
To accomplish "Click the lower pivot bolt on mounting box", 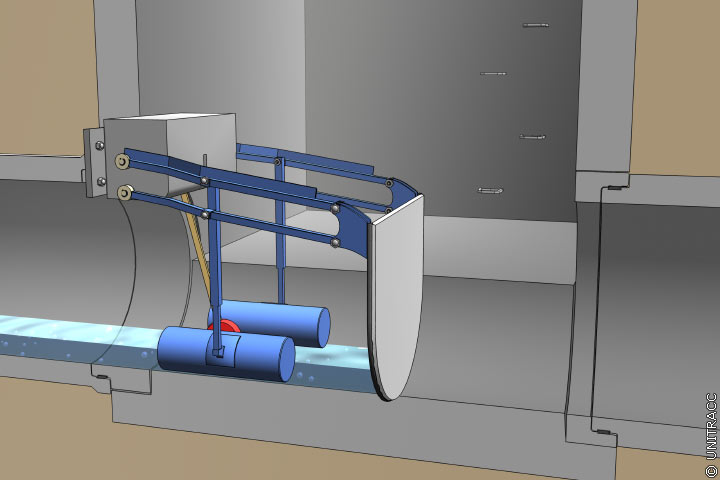I will pos(124,190).
